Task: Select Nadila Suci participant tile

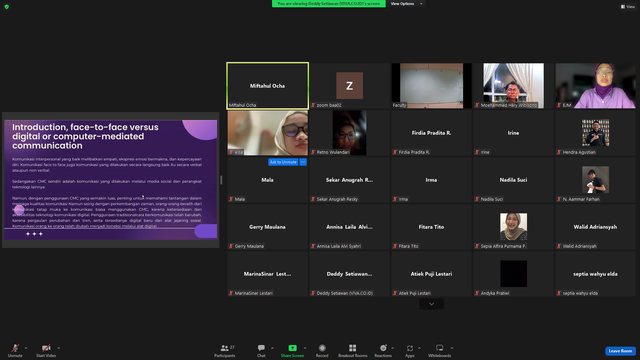Action: (513, 180)
